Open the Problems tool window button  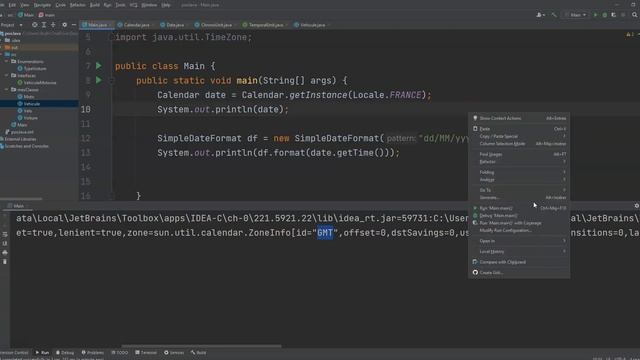point(93,353)
